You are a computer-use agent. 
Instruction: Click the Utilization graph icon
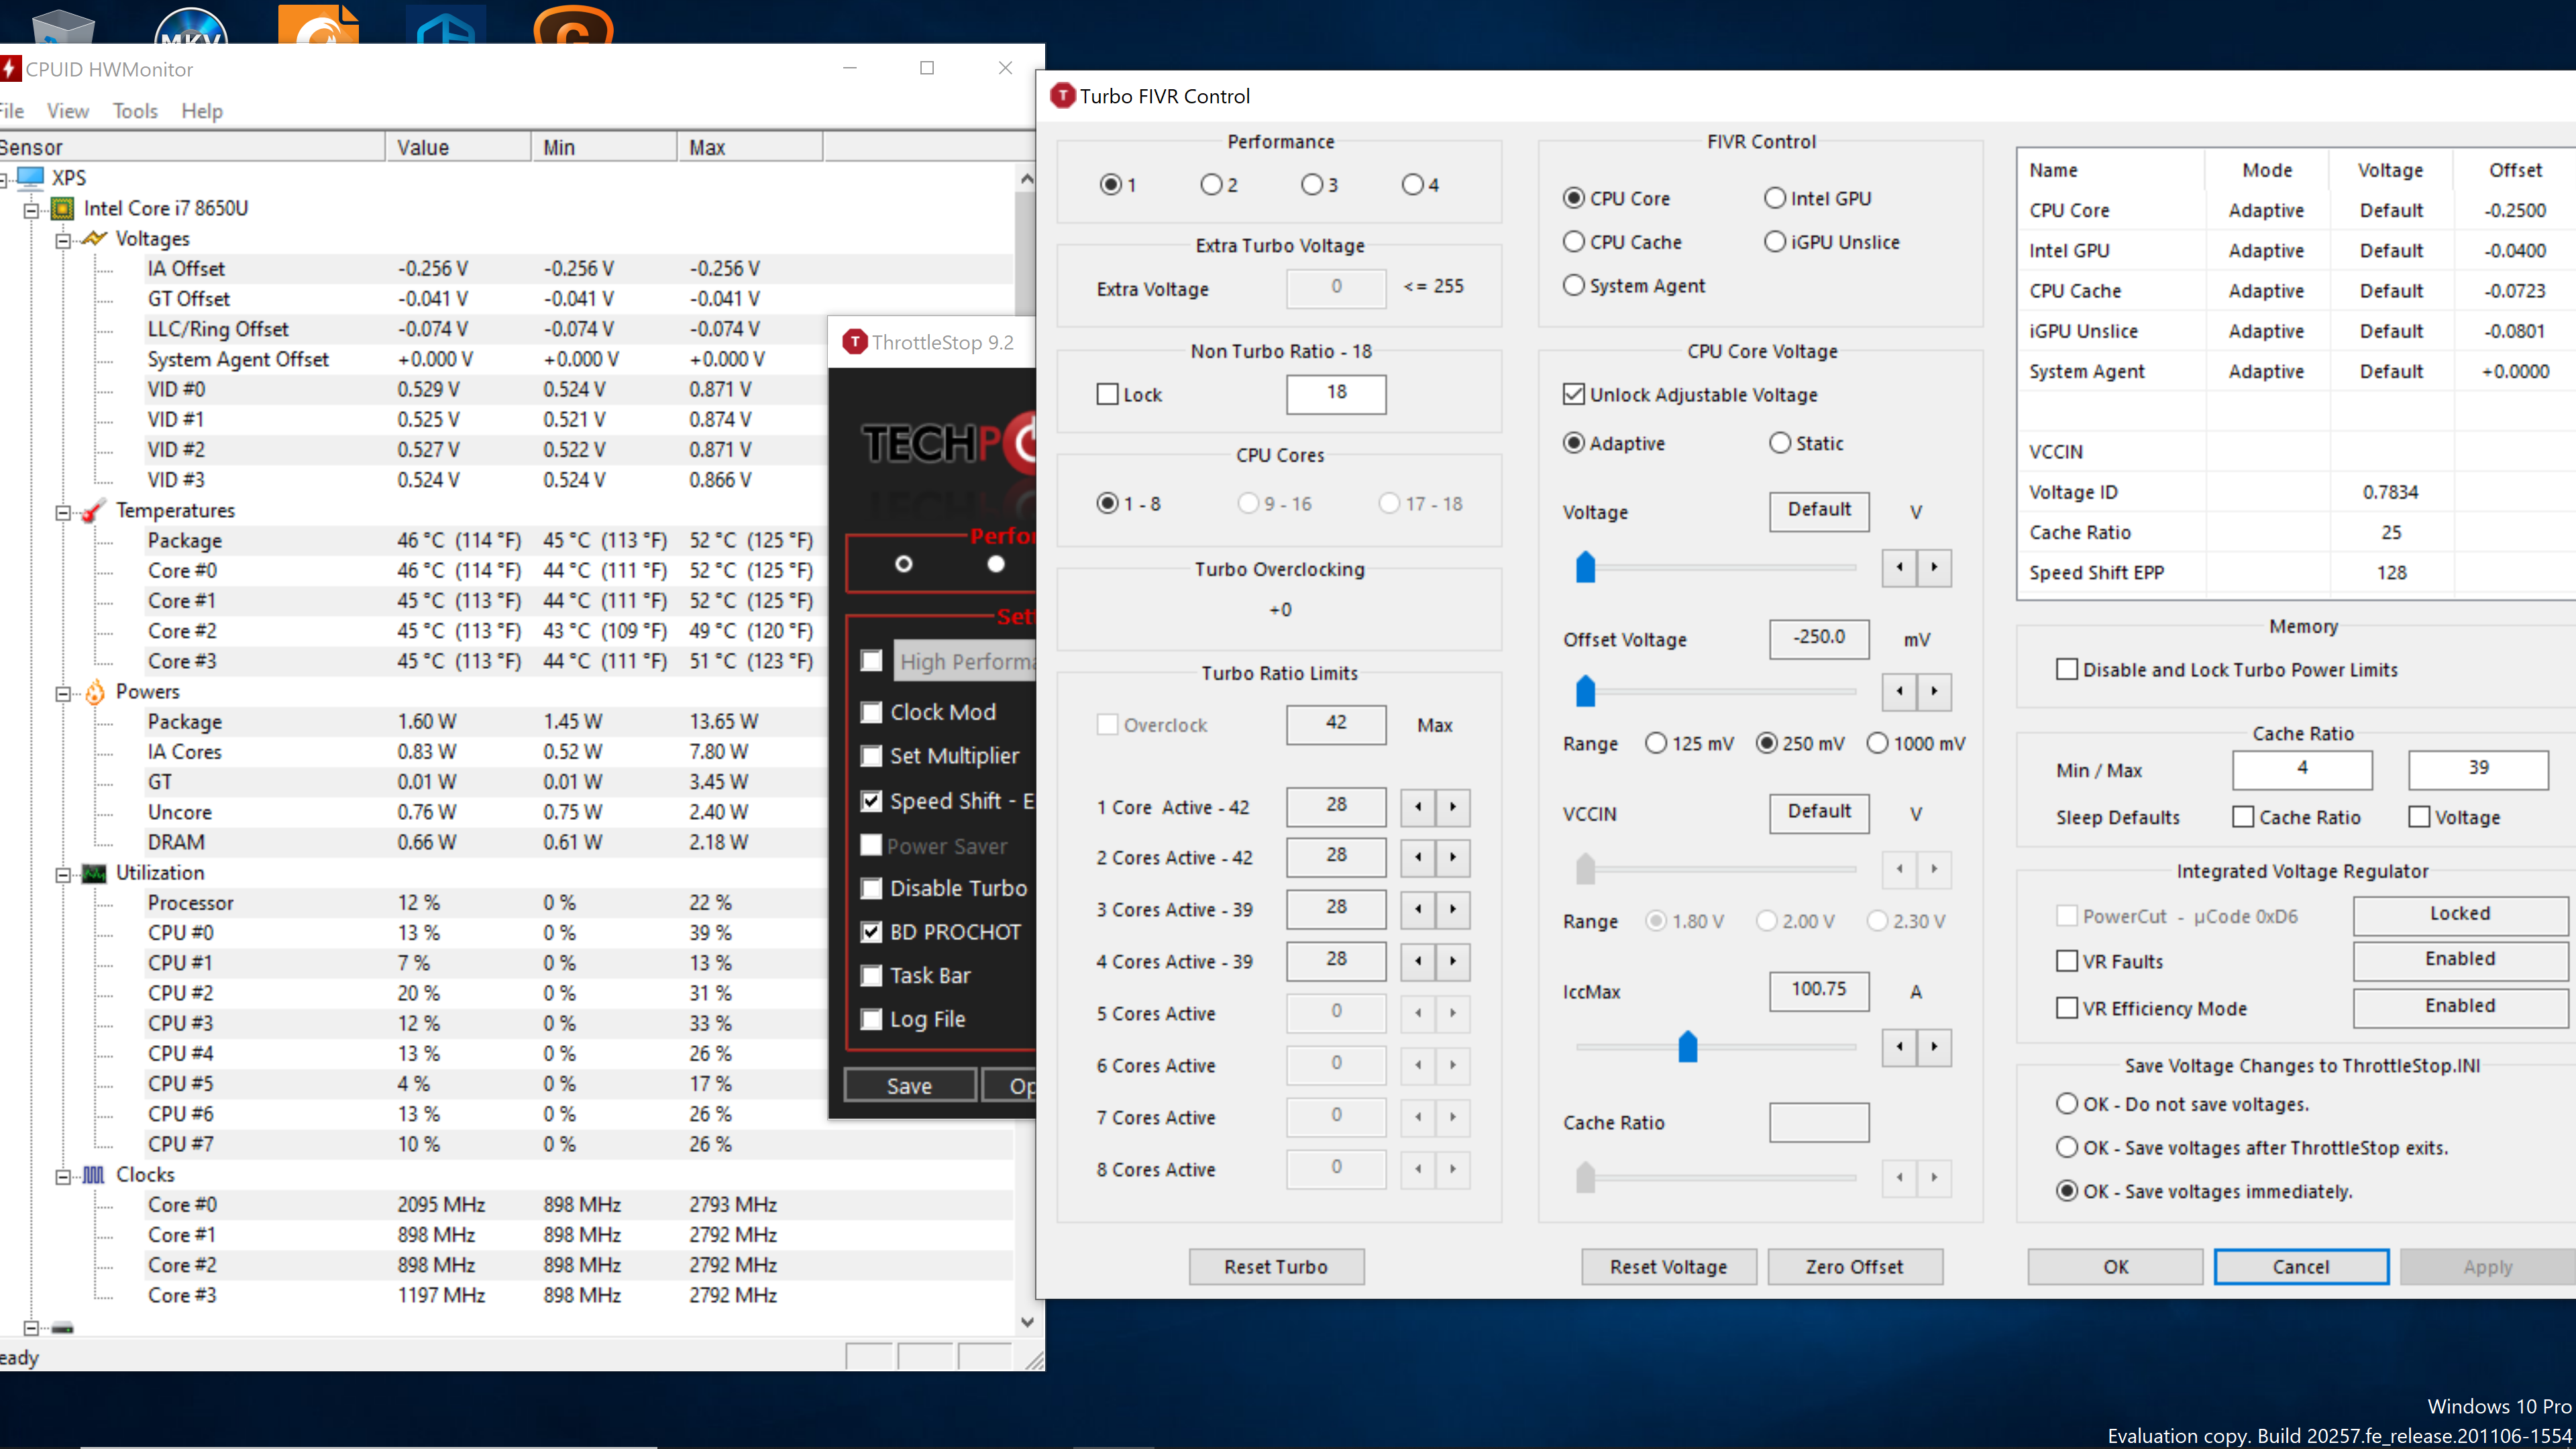[x=94, y=873]
